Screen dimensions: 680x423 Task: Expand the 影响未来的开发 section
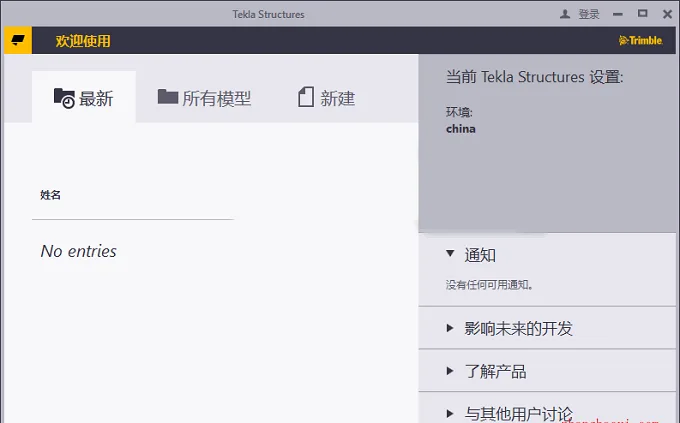pyautogui.click(x=450, y=328)
